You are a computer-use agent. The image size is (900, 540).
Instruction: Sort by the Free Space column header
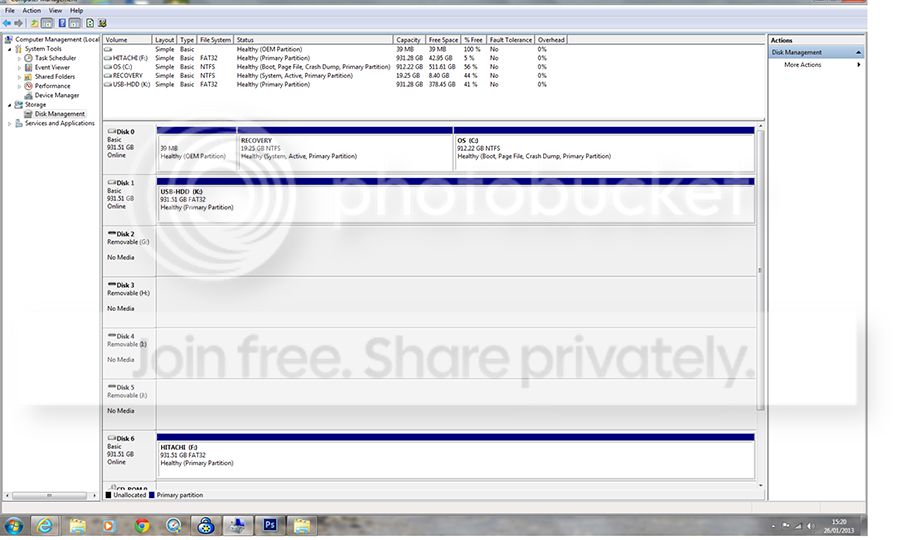pos(443,40)
